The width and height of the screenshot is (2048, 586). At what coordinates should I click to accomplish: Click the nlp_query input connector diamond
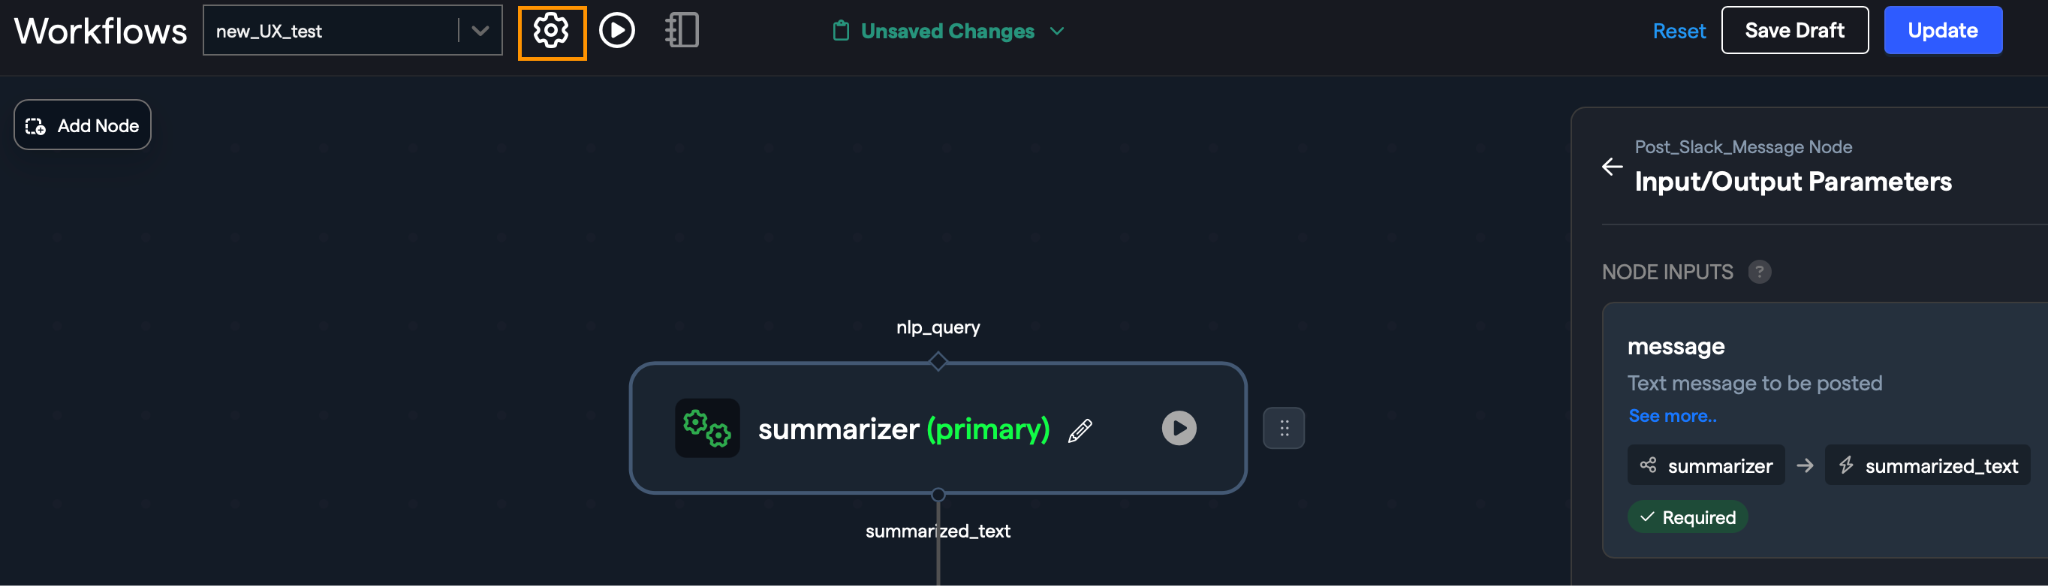pyautogui.click(x=938, y=361)
